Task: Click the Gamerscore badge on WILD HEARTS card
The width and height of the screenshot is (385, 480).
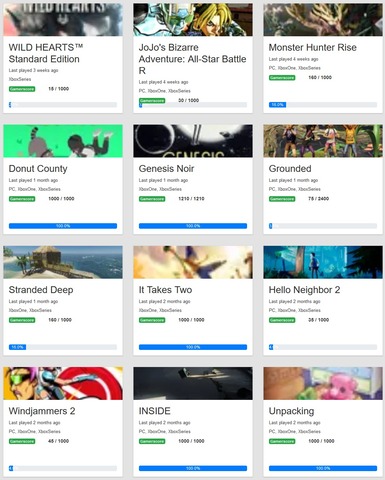Action: (22, 89)
